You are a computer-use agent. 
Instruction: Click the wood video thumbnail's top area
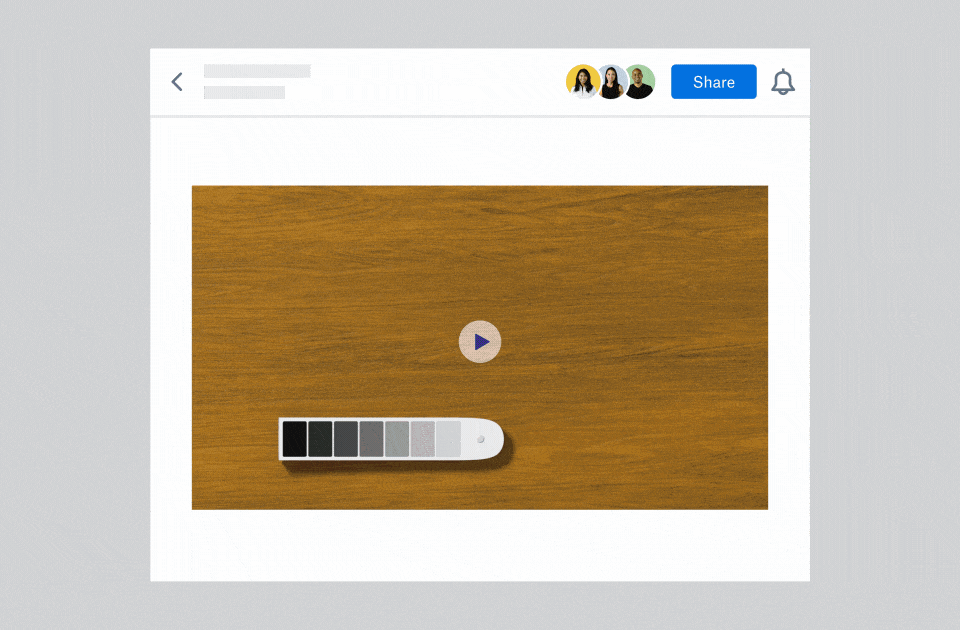pyautogui.click(x=480, y=230)
